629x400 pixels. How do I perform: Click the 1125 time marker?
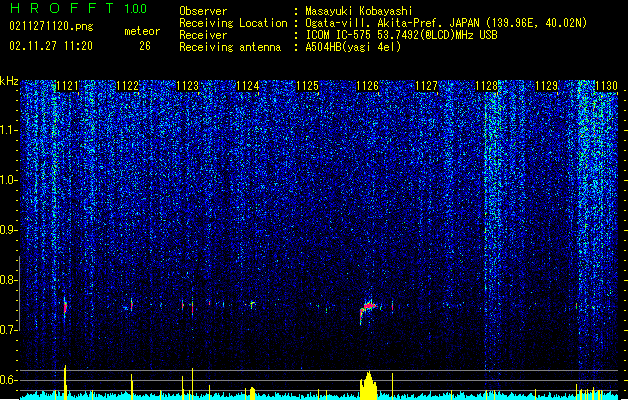[x=307, y=86]
